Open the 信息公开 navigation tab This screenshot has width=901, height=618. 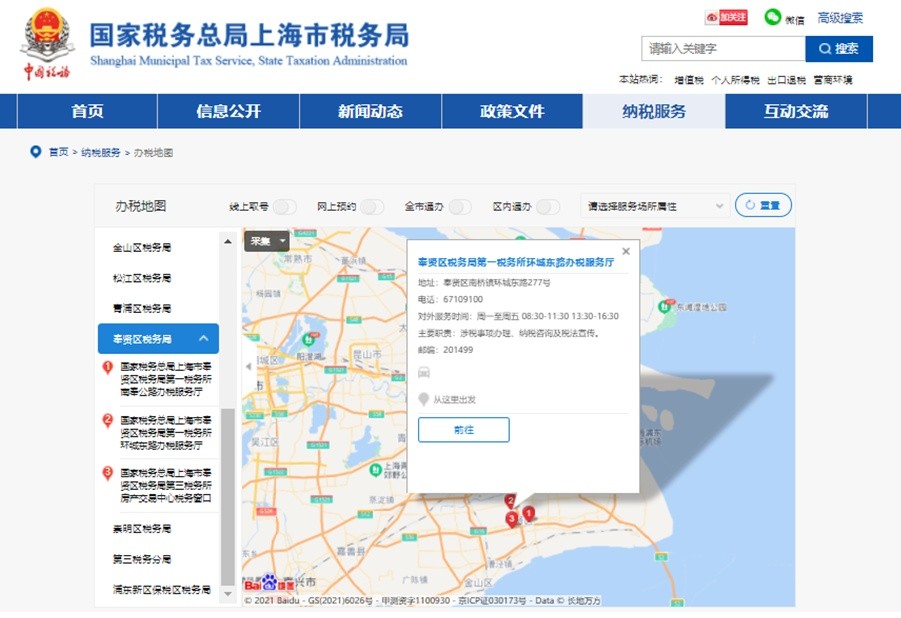point(228,111)
